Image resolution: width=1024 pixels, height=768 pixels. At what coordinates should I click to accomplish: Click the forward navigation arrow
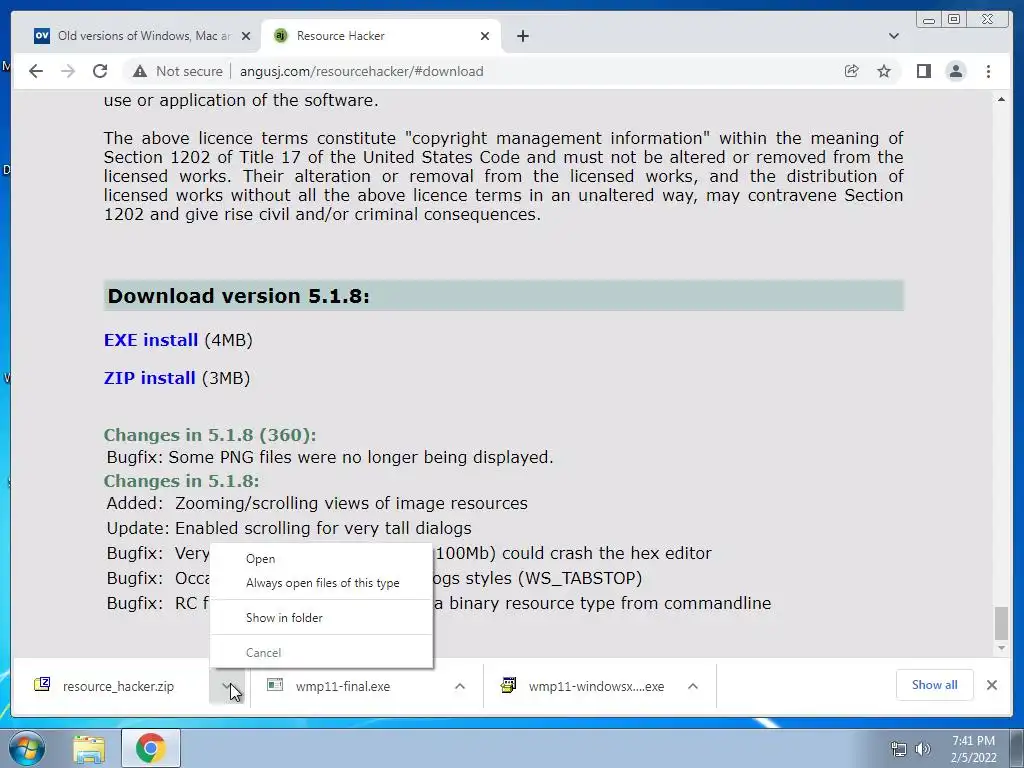(68, 71)
